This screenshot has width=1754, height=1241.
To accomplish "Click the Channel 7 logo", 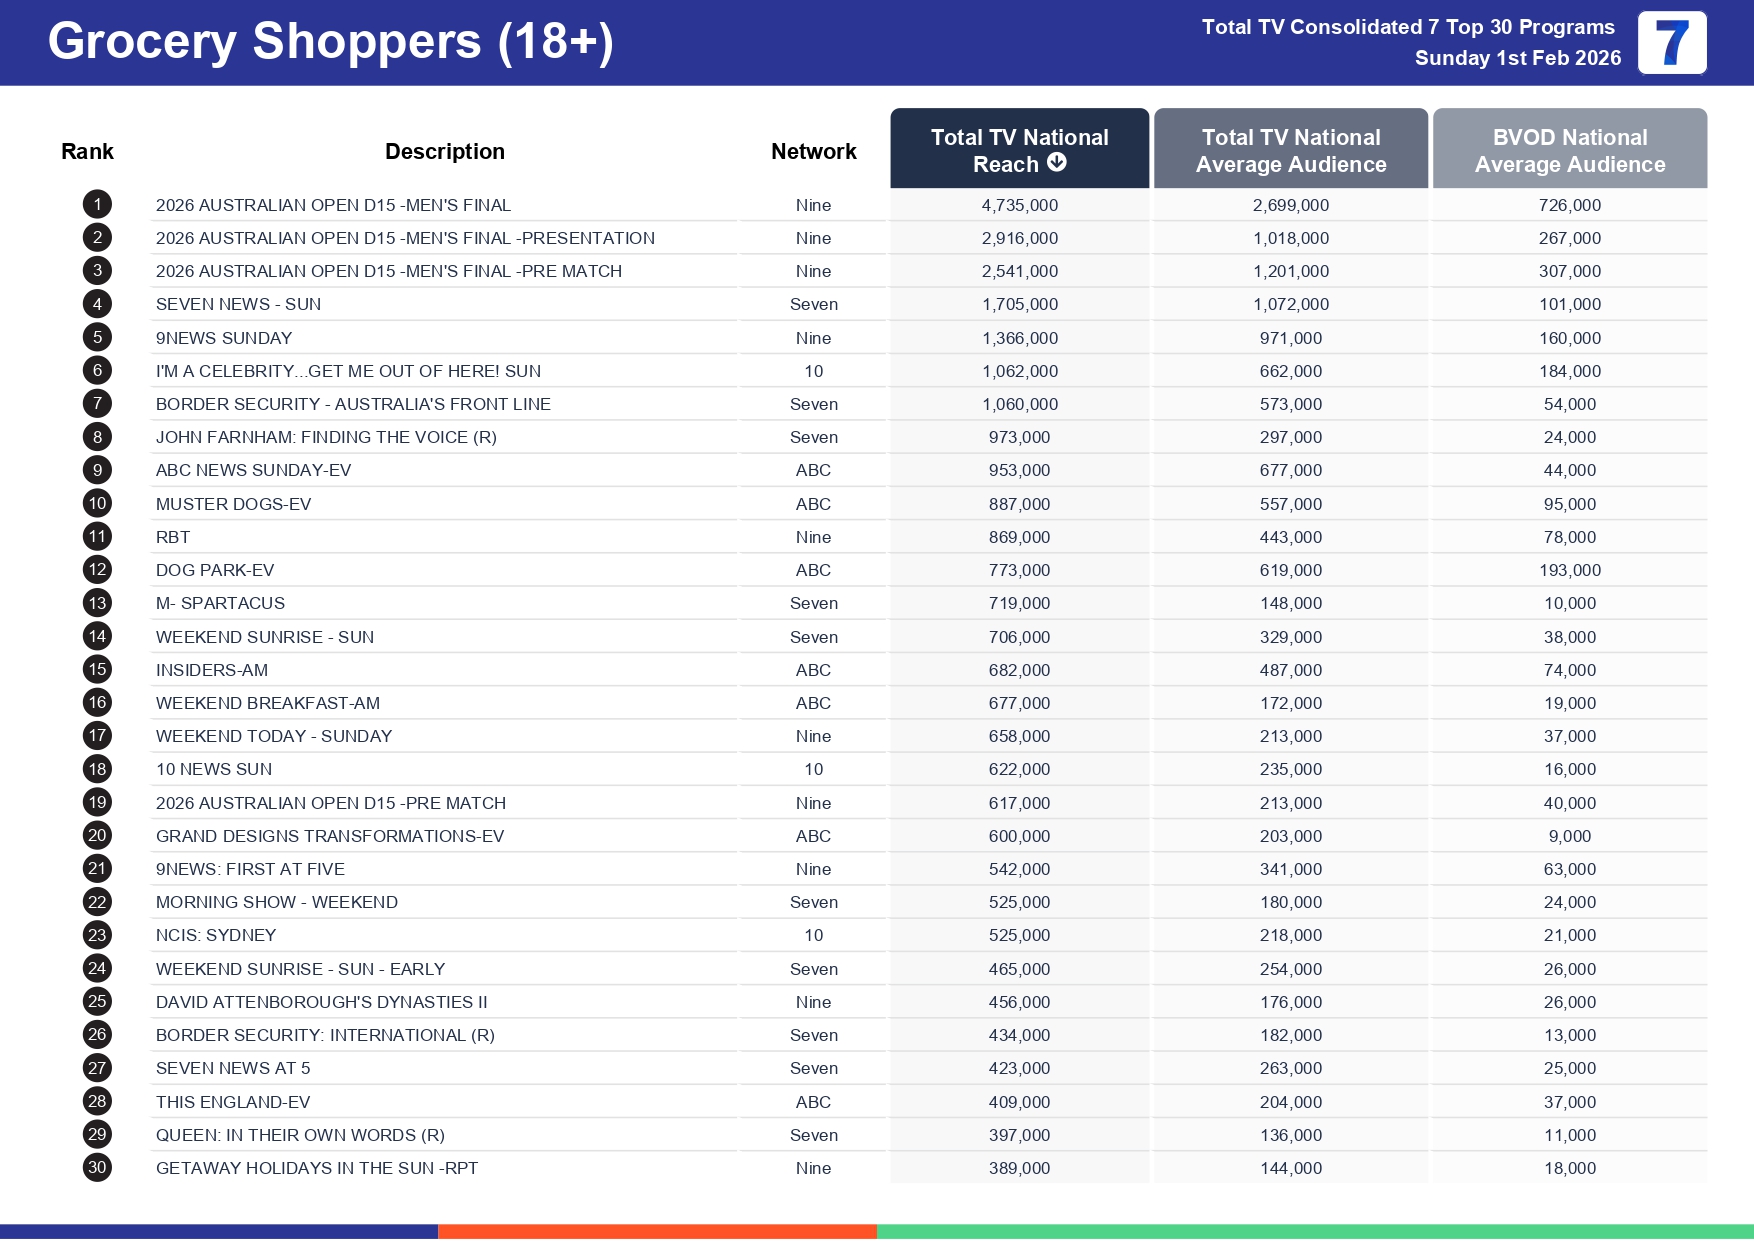I will (x=1671, y=43).
